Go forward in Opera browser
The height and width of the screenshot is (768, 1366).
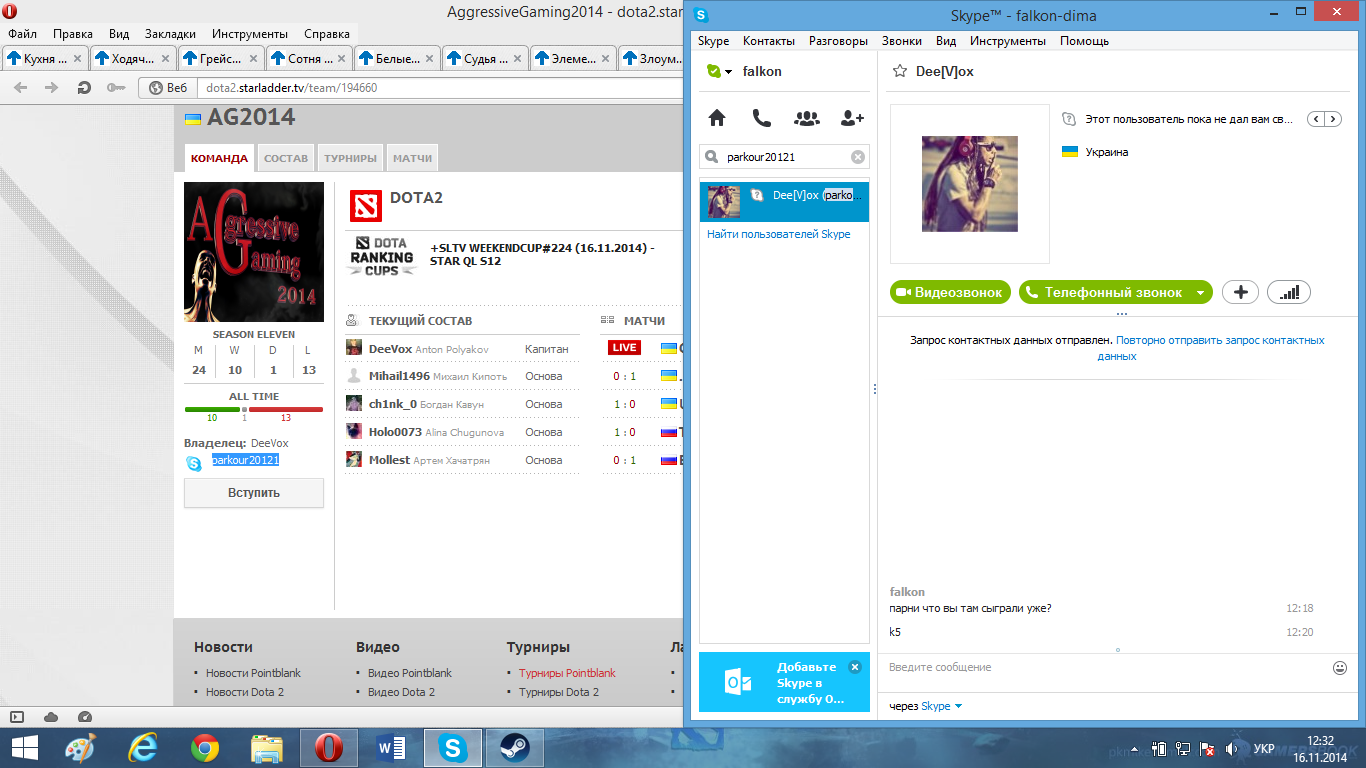(x=51, y=88)
